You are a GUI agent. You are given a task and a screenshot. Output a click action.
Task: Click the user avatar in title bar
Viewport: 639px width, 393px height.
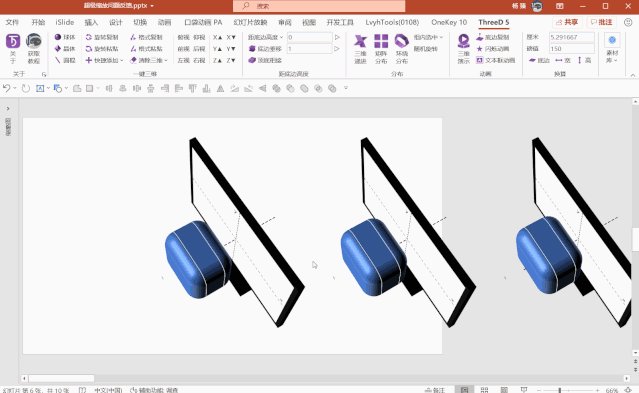click(x=537, y=6)
